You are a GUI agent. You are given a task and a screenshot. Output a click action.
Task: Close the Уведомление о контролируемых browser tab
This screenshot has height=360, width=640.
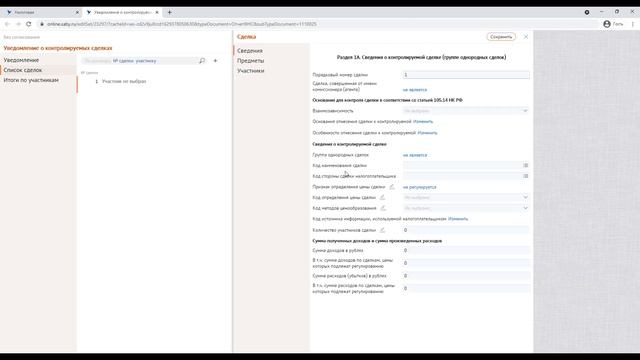(157, 12)
